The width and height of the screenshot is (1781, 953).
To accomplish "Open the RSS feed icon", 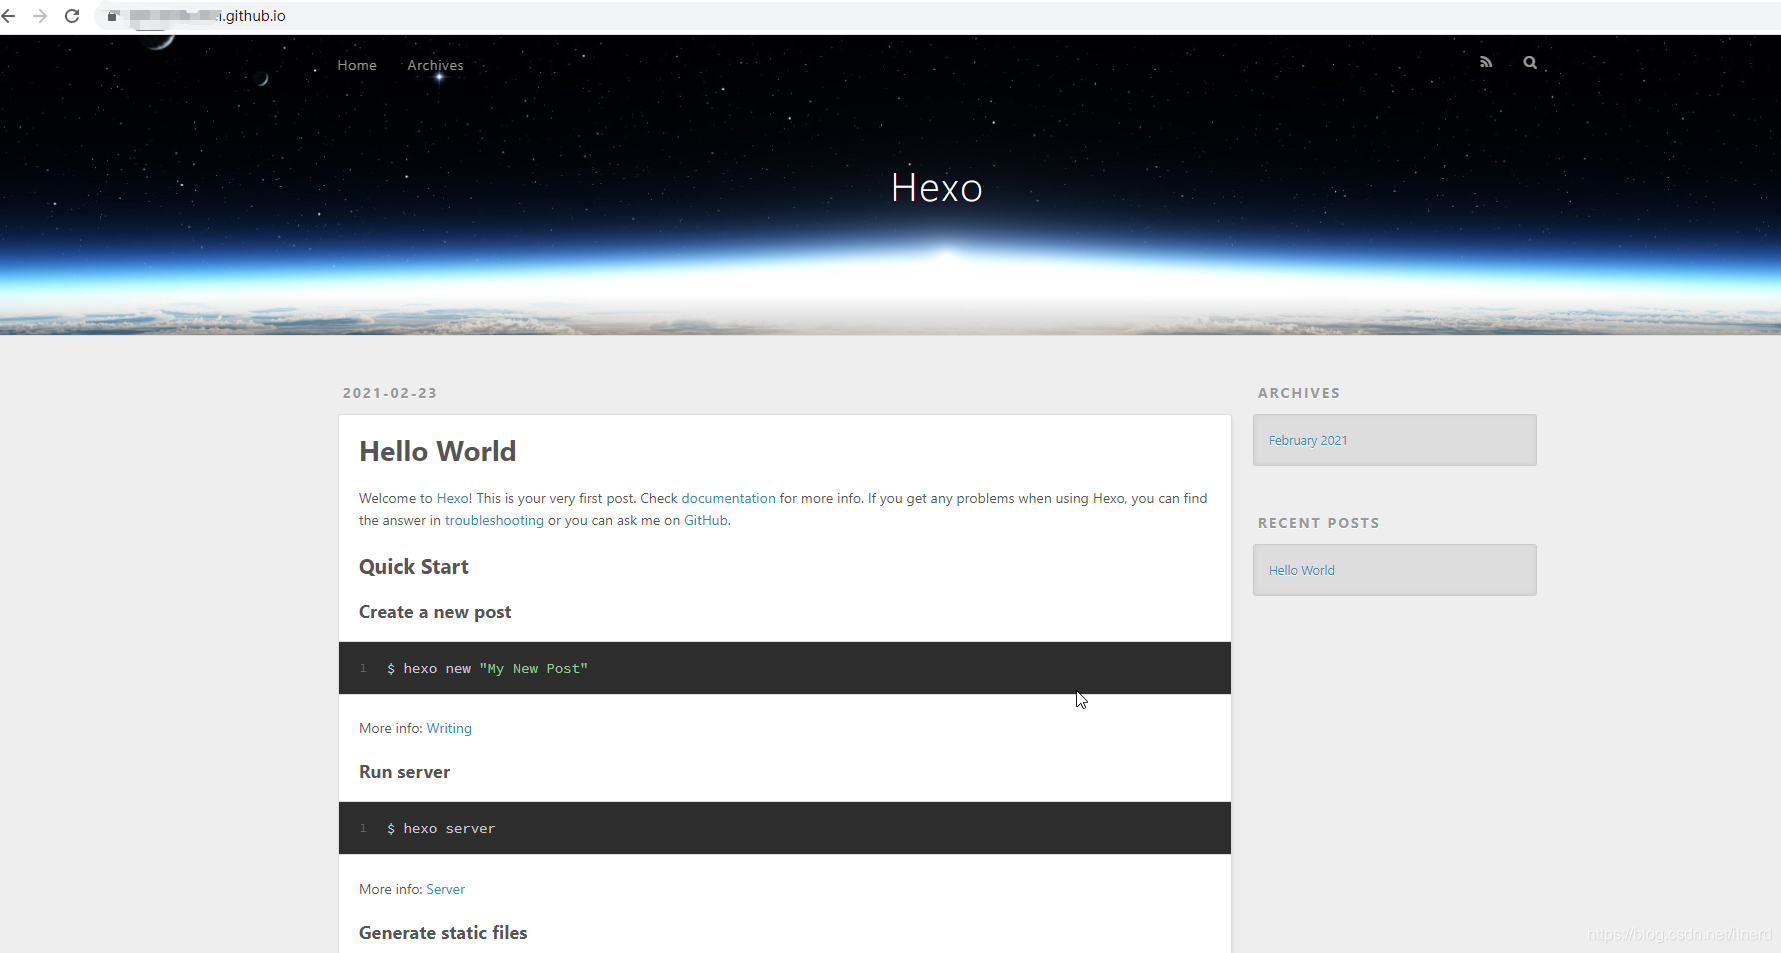I will (1486, 62).
